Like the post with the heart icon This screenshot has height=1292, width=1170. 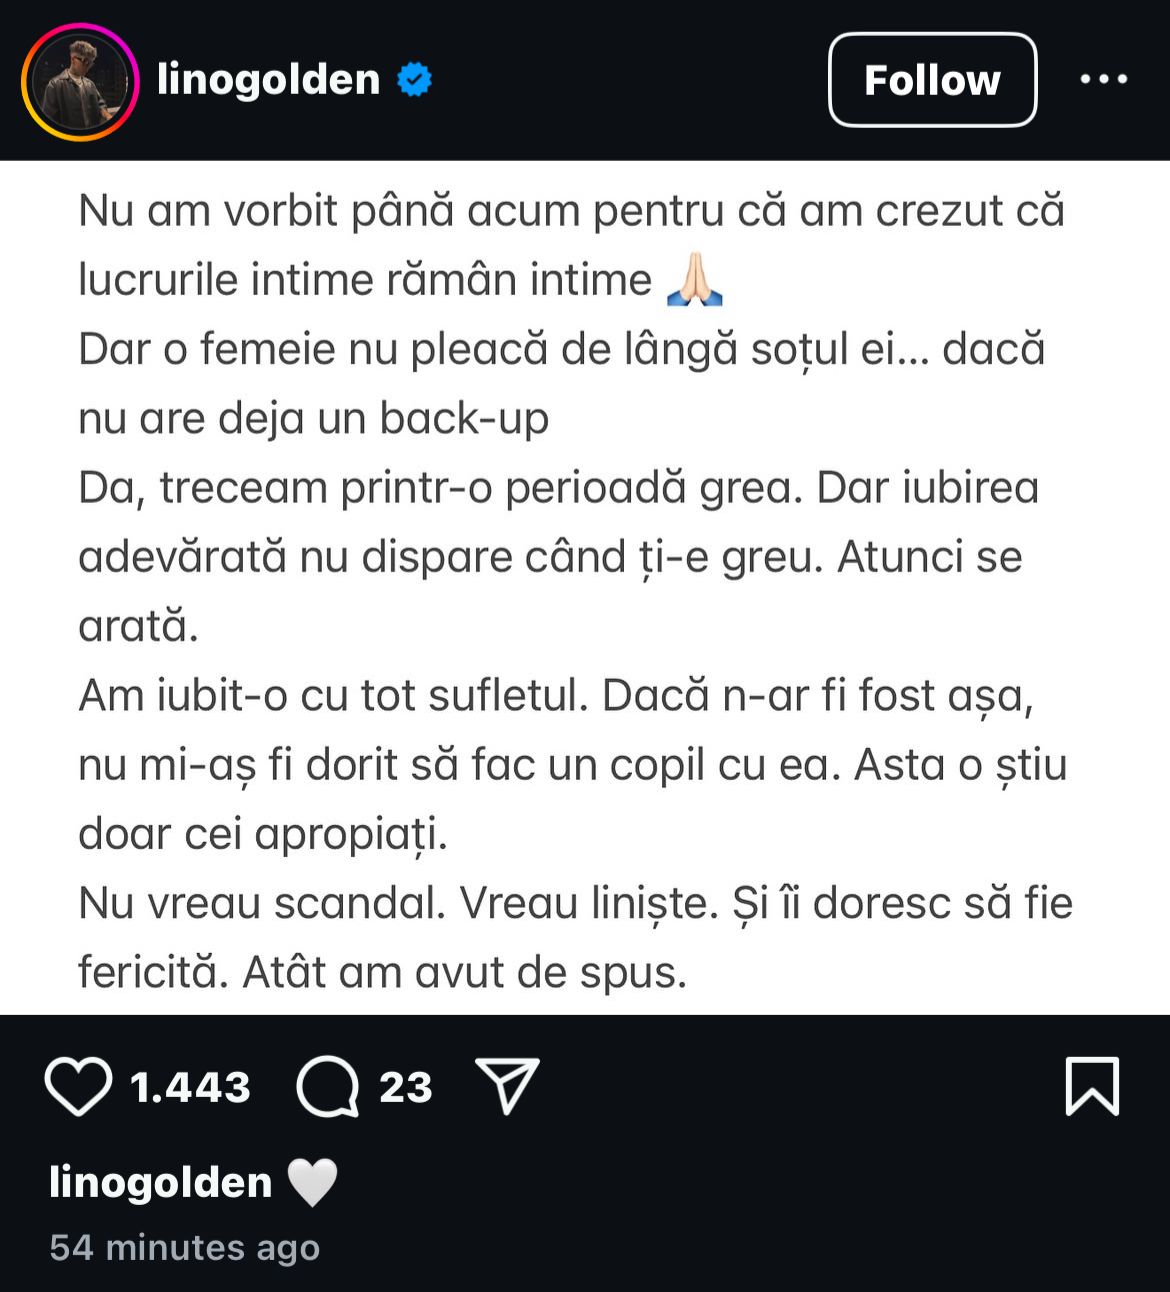coord(78,1086)
